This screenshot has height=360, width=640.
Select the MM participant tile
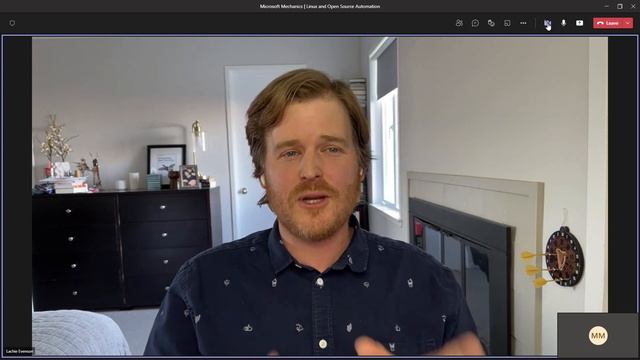[598, 336]
